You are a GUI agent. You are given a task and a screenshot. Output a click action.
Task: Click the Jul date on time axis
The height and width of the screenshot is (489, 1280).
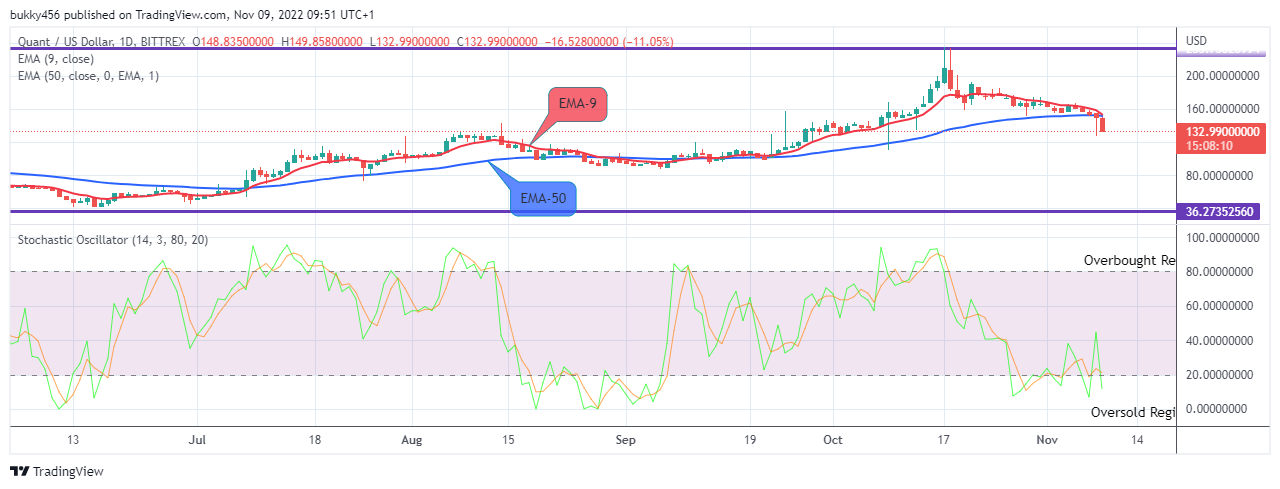coord(197,439)
